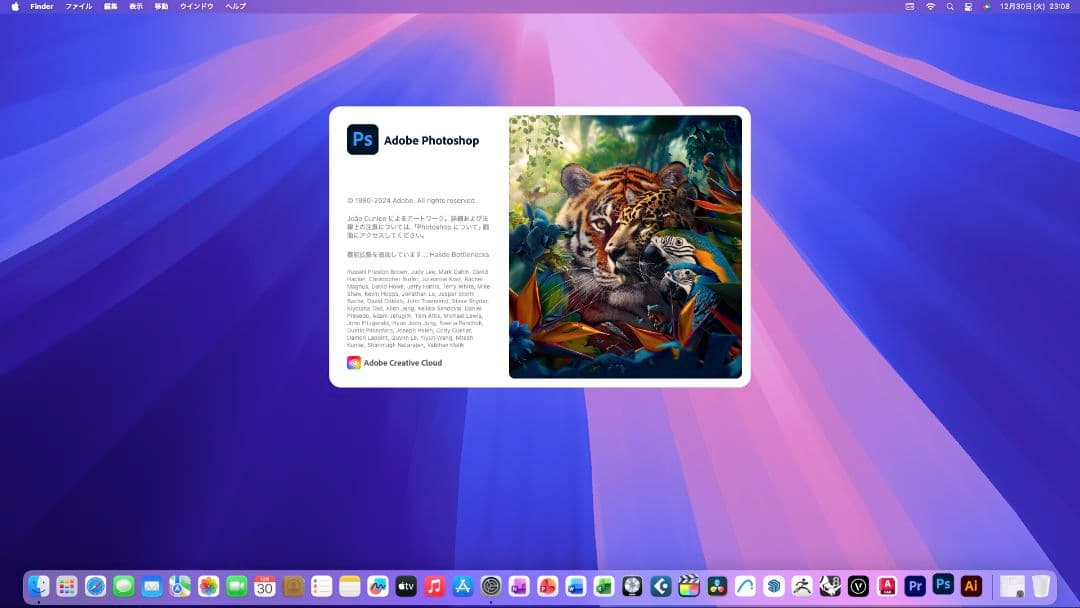Open Safari browser in the Dock
The width and height of the screenshot is (1080, 608).
pos(95,586)
